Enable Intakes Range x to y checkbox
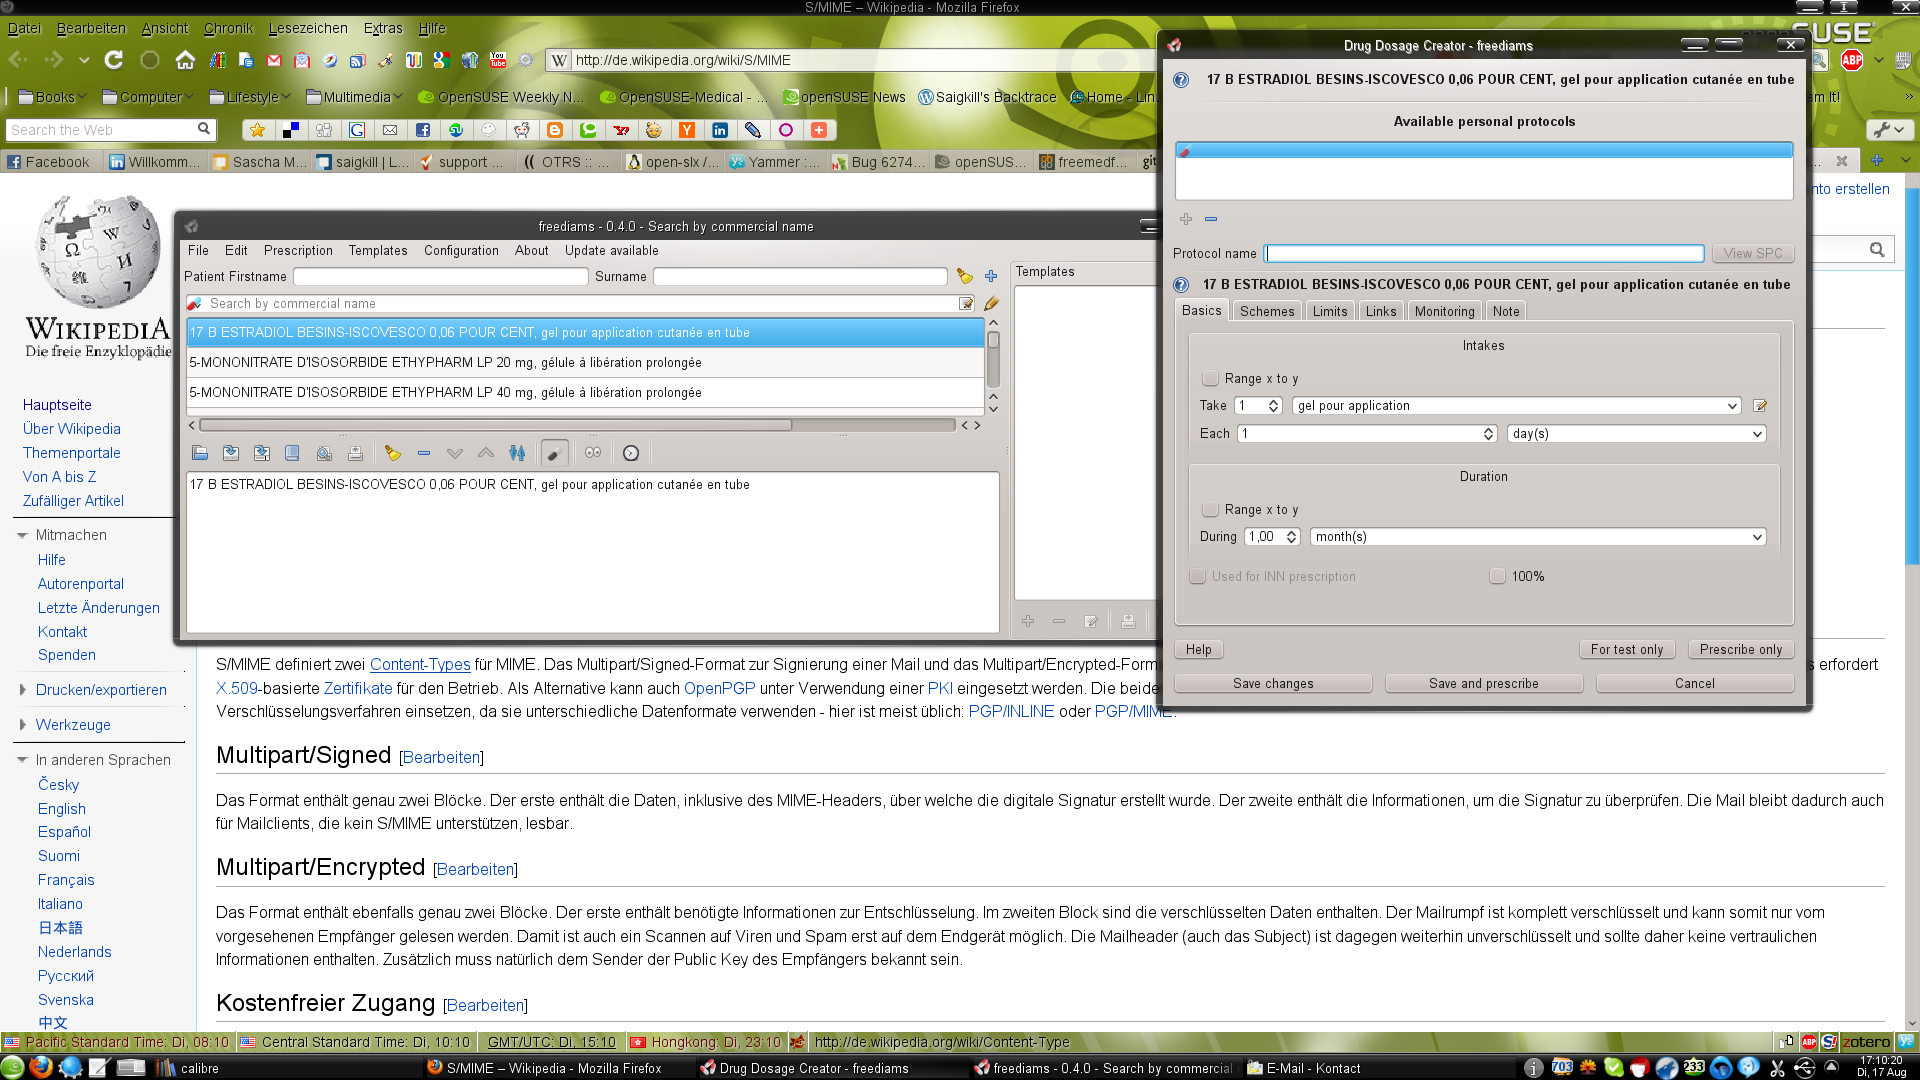This screenshot has width=1920, height=1080. [x=1211, y=378]
